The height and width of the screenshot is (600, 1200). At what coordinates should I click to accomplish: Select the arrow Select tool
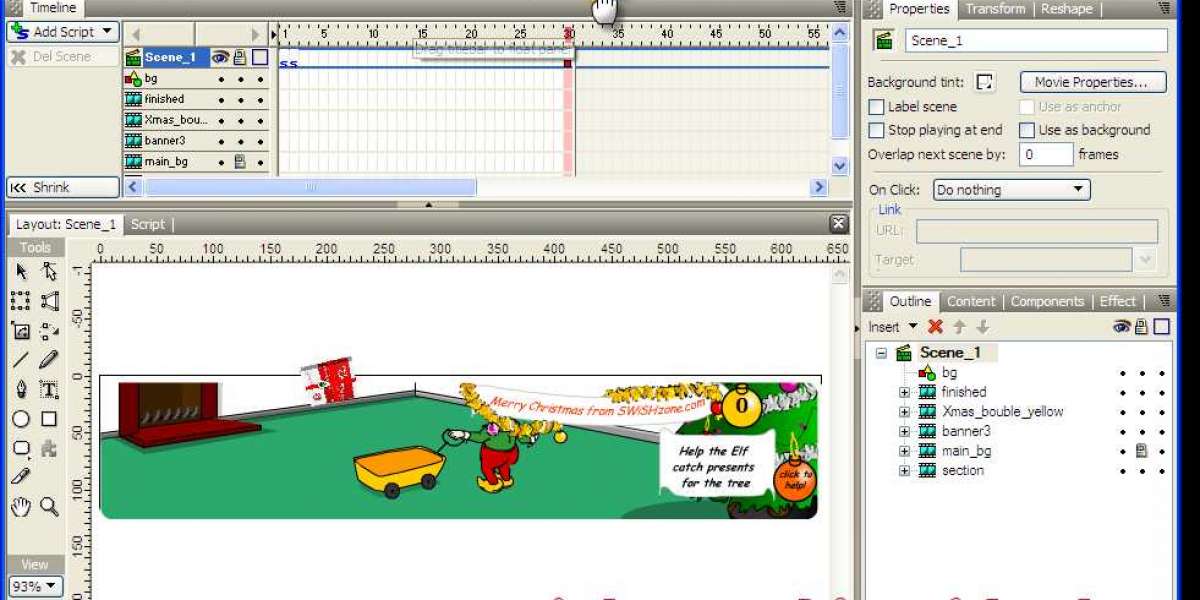[21, 272]
